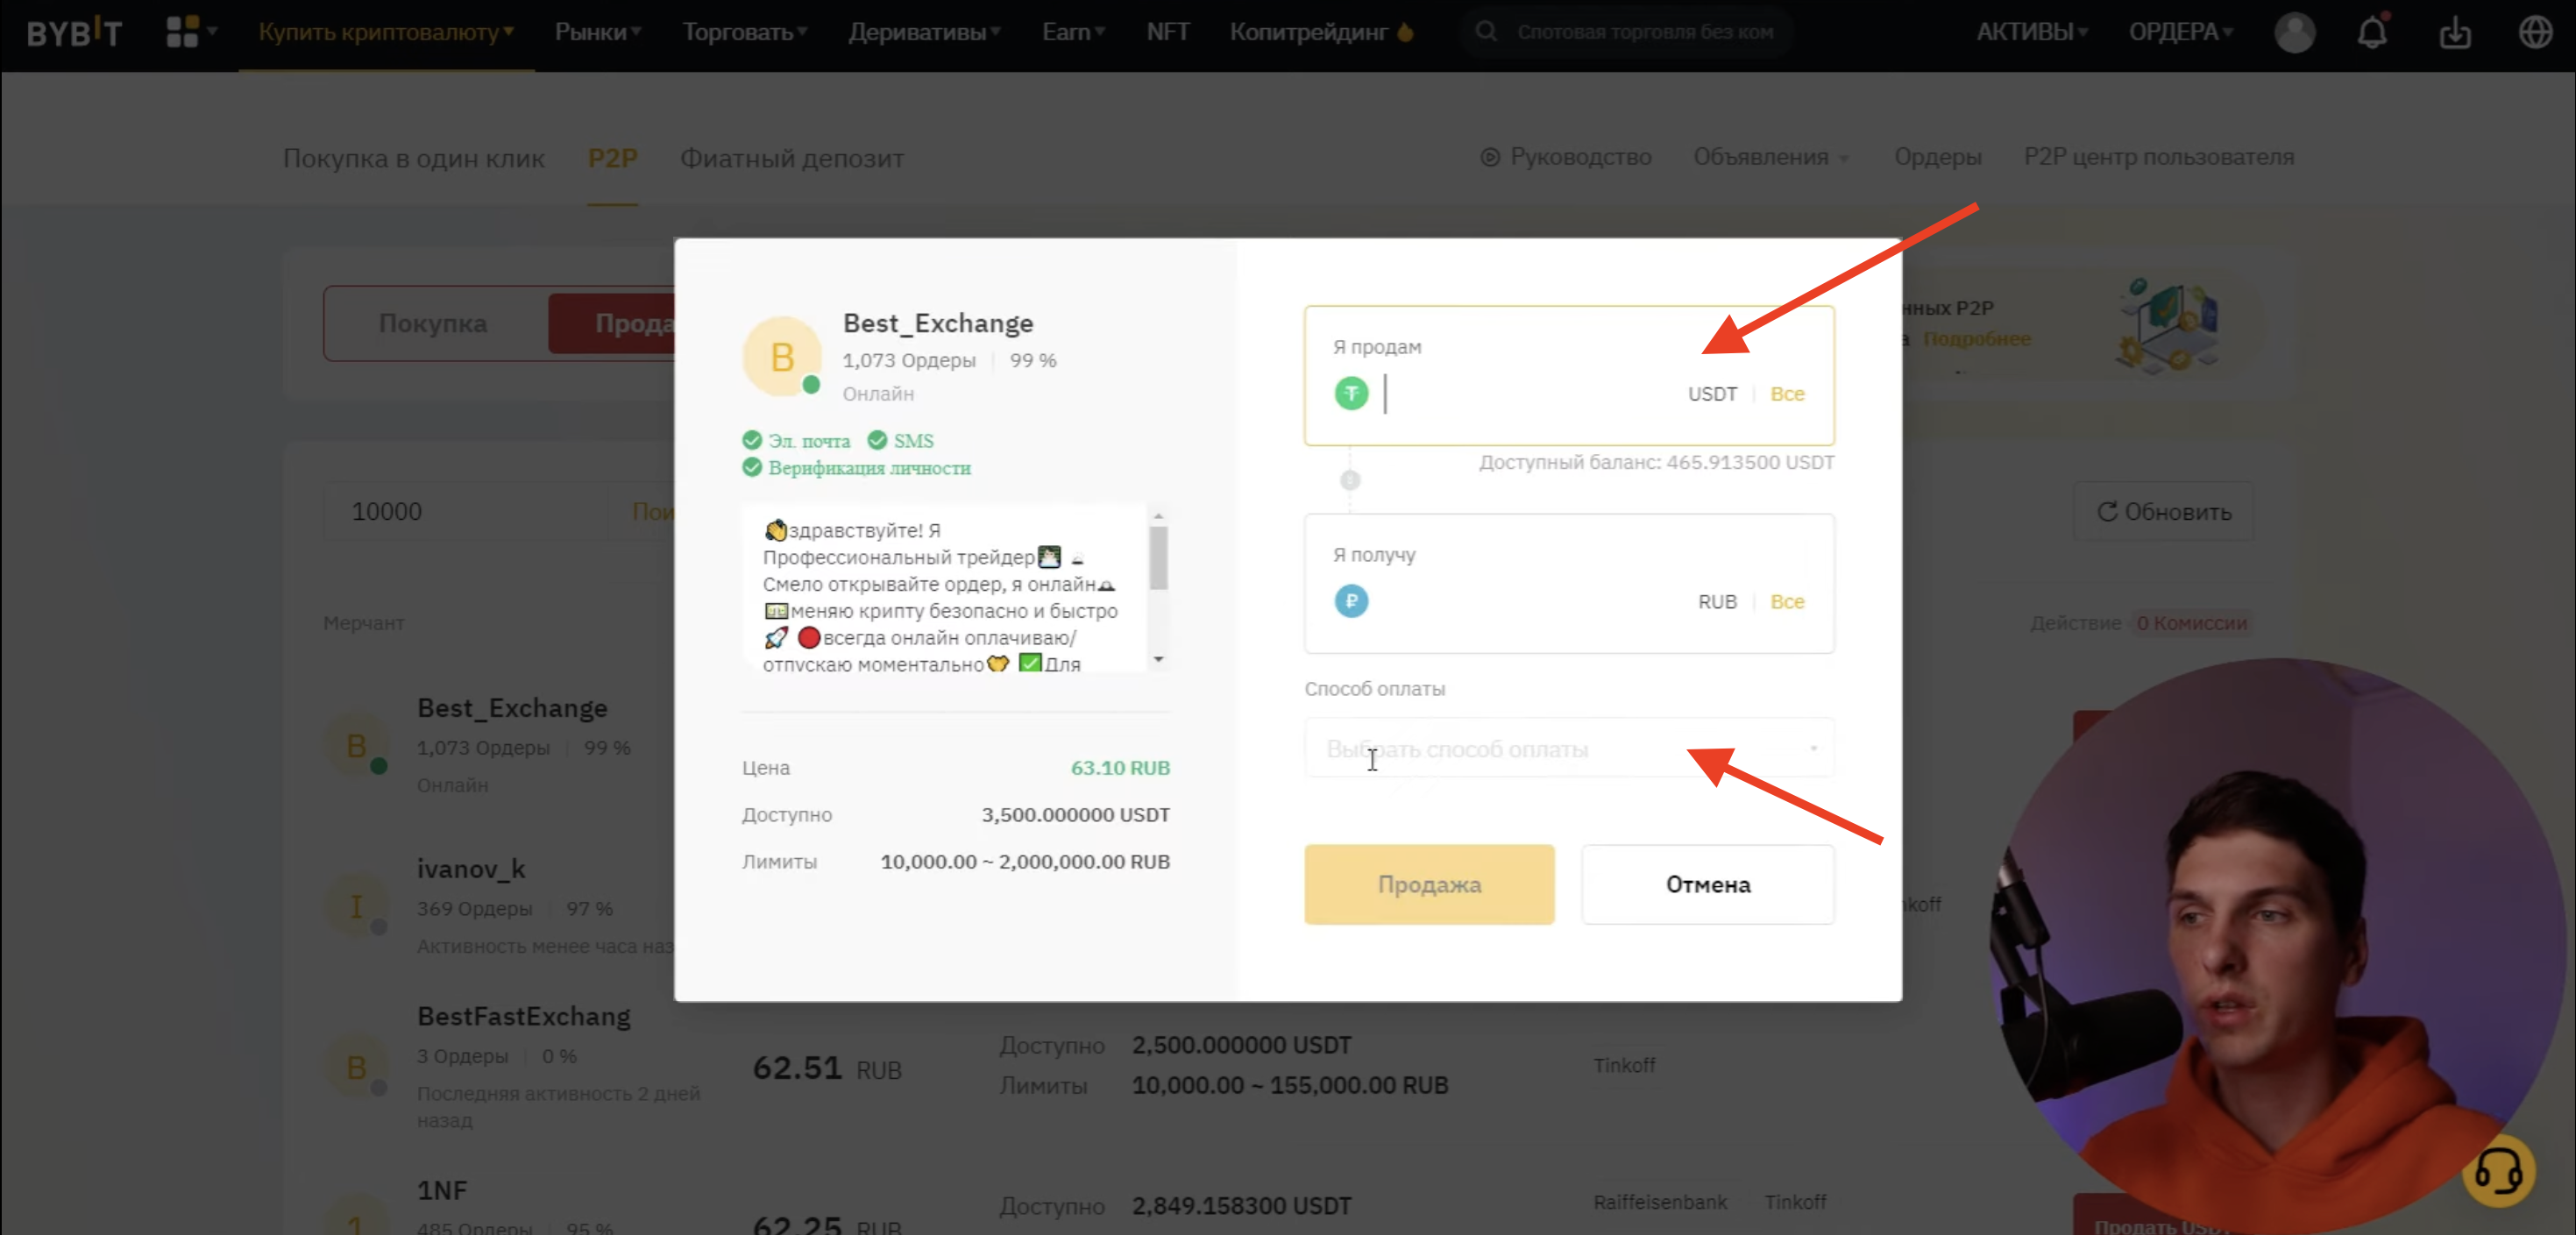Switch to Покупка в один клик tab

pos(413,158)
